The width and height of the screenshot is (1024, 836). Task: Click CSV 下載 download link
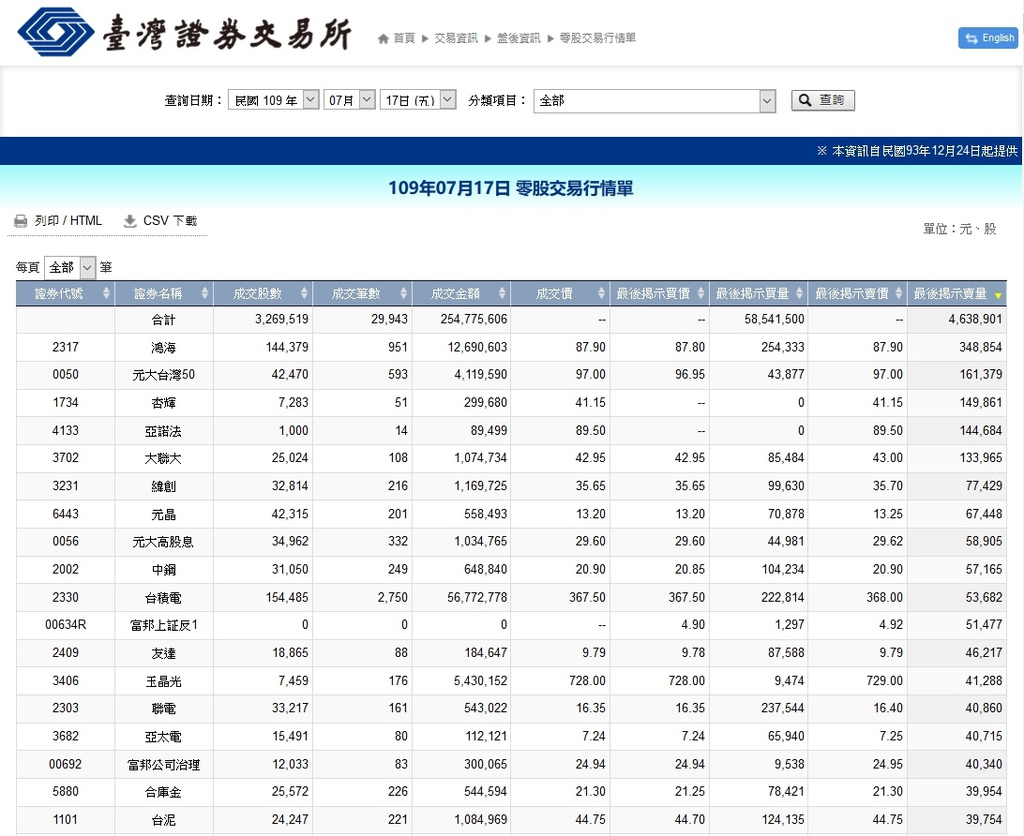tap(170, 221)
